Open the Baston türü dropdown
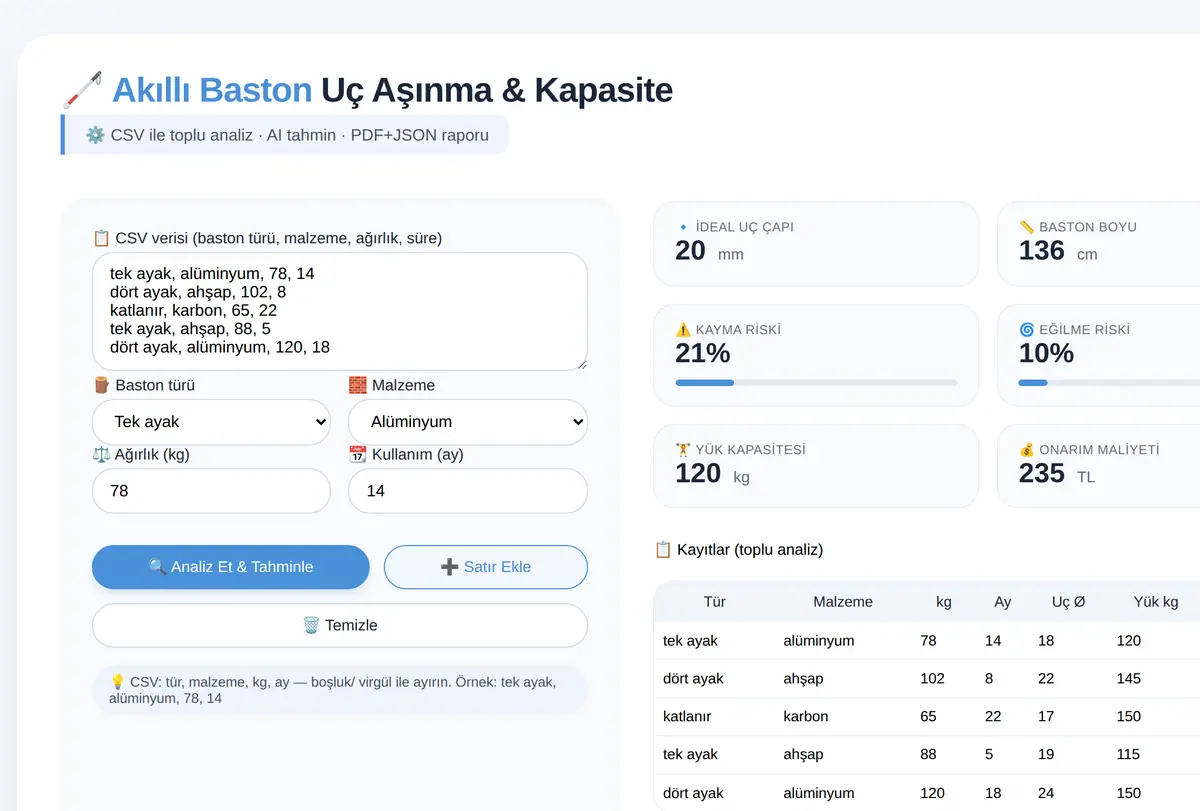This screenshot has width=1200, height=811. pos(211,421)
